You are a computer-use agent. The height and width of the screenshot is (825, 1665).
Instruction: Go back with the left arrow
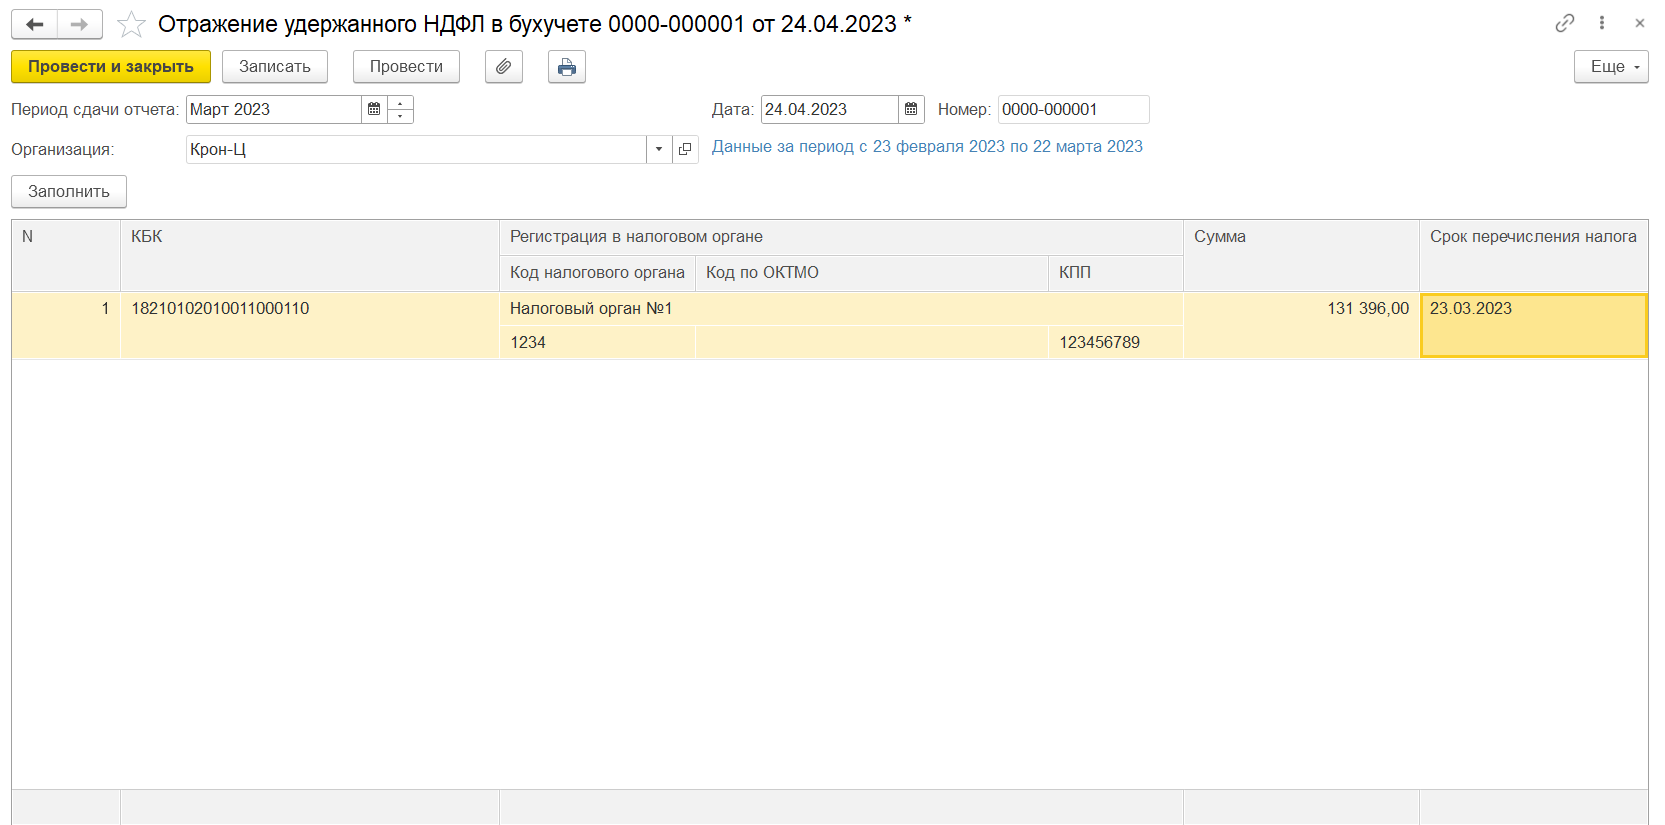pyautogui.click(x=35, y=24)
